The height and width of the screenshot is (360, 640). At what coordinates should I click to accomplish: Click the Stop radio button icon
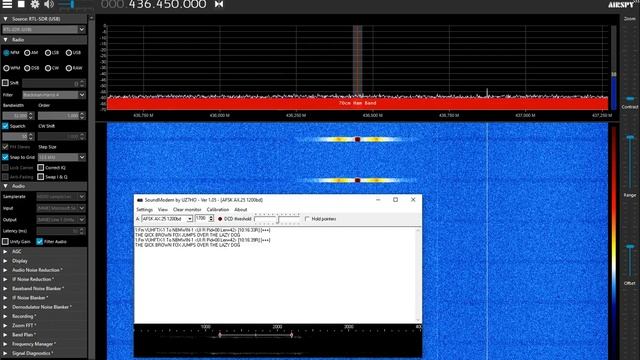pos(21,4)
